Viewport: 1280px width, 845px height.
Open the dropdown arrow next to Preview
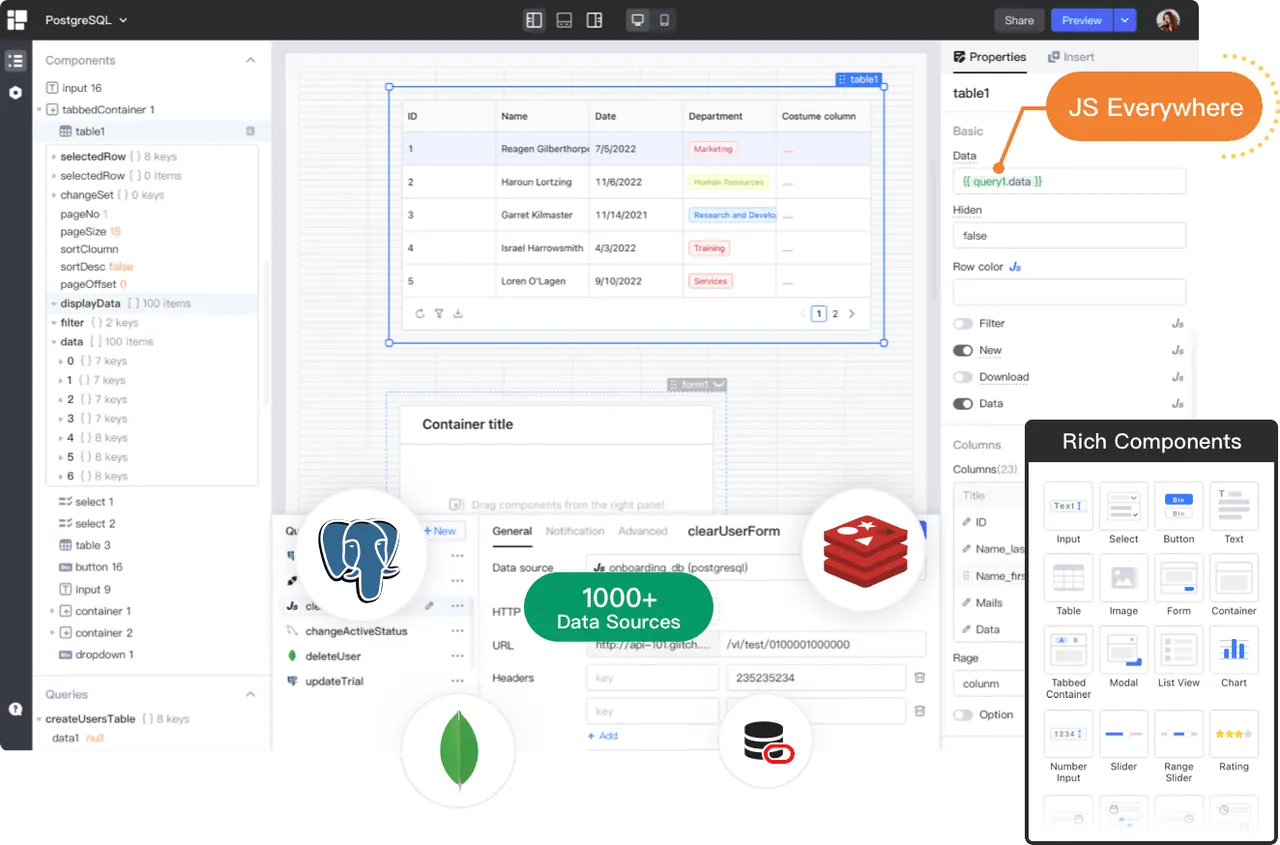[1126, 20]
